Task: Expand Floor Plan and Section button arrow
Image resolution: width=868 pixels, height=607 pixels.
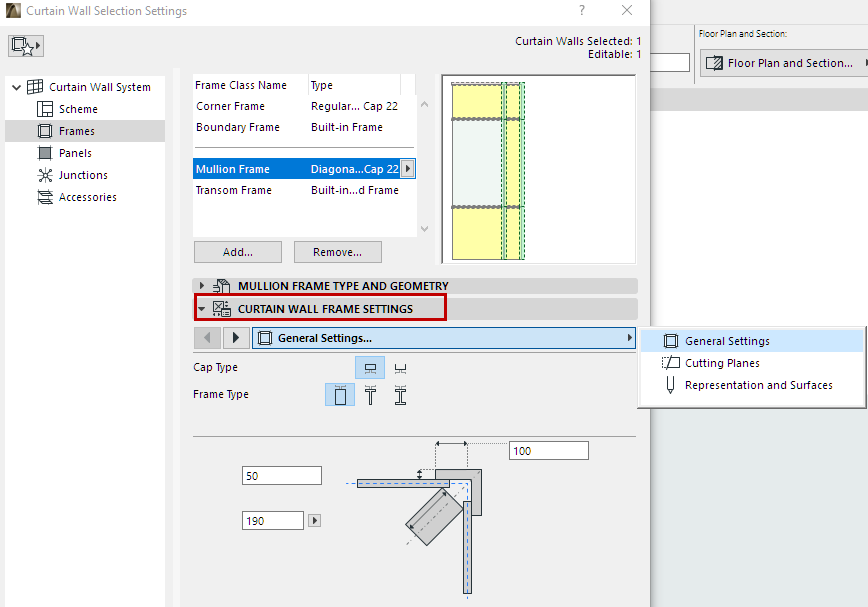Action: tap(865, 63)
